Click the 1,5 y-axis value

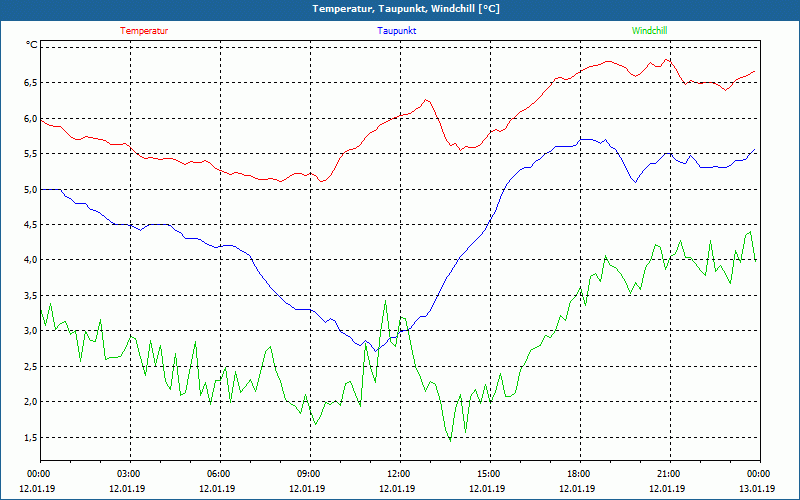[32, 437]
